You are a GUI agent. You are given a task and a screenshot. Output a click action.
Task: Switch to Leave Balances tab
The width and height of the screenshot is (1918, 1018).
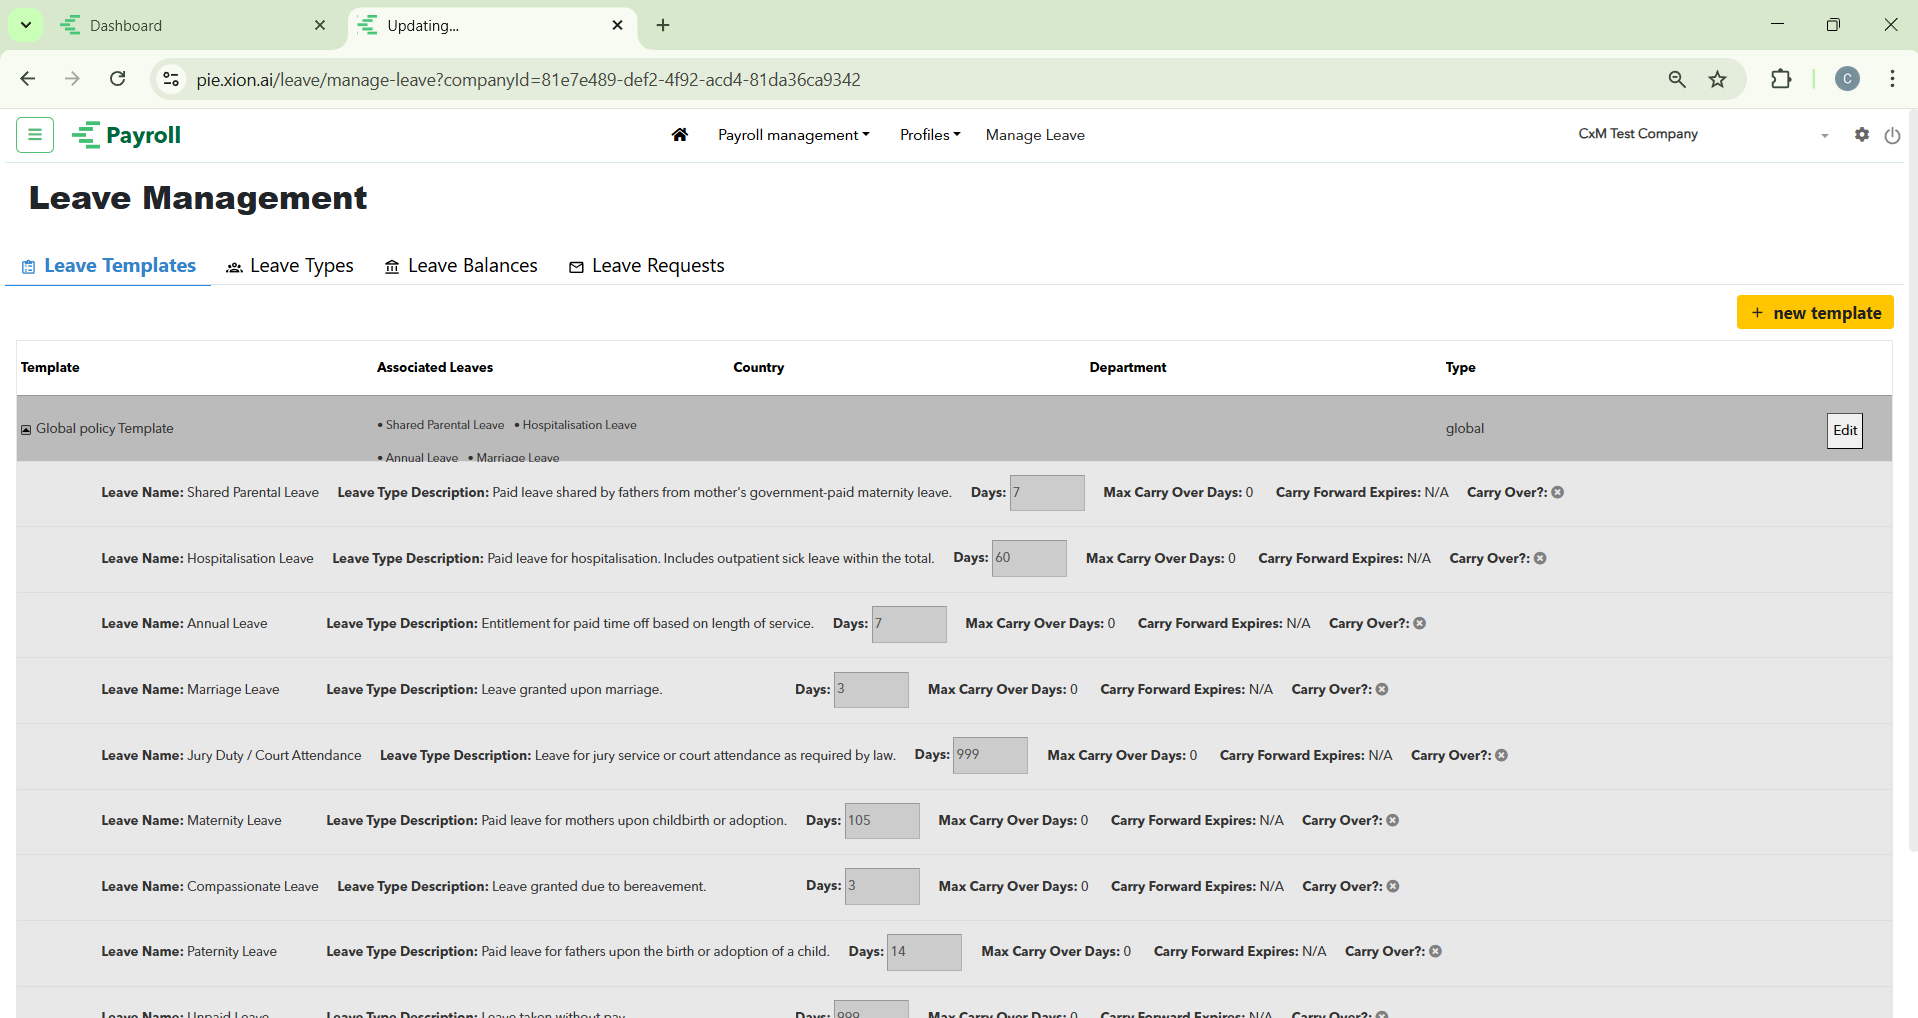tap(461, 266)
